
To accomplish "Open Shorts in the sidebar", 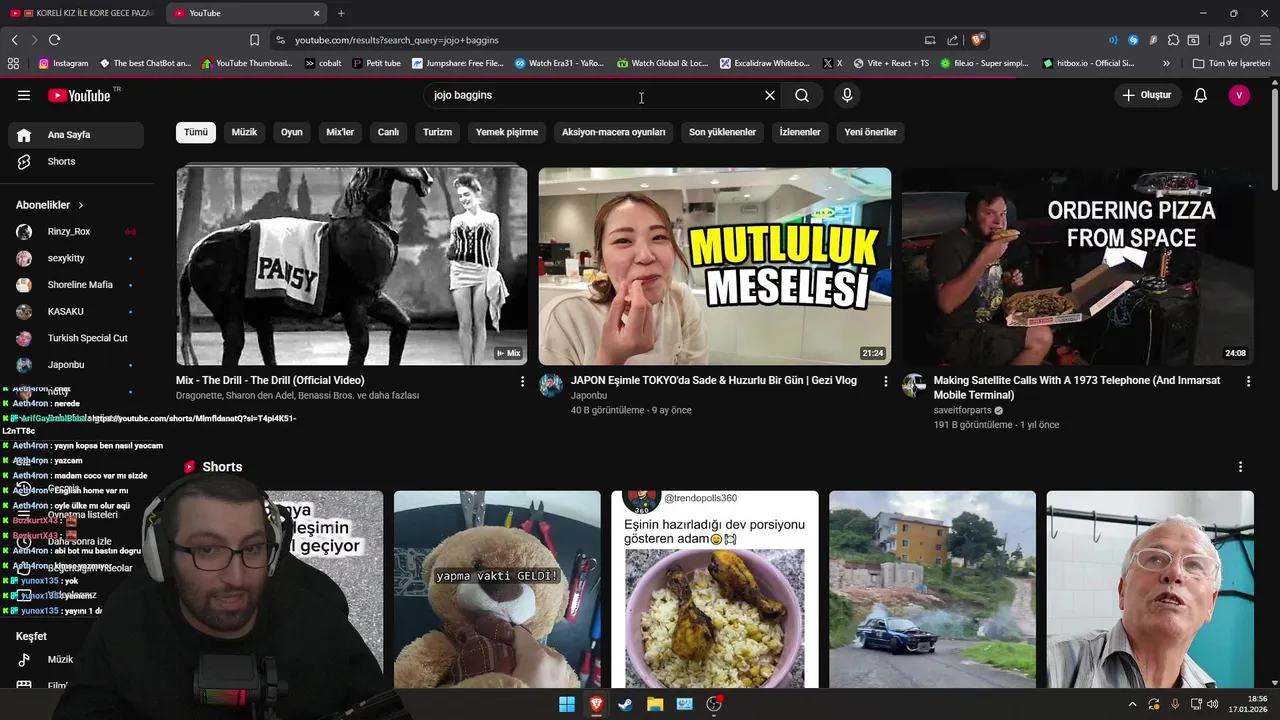I will coord(76,161).
